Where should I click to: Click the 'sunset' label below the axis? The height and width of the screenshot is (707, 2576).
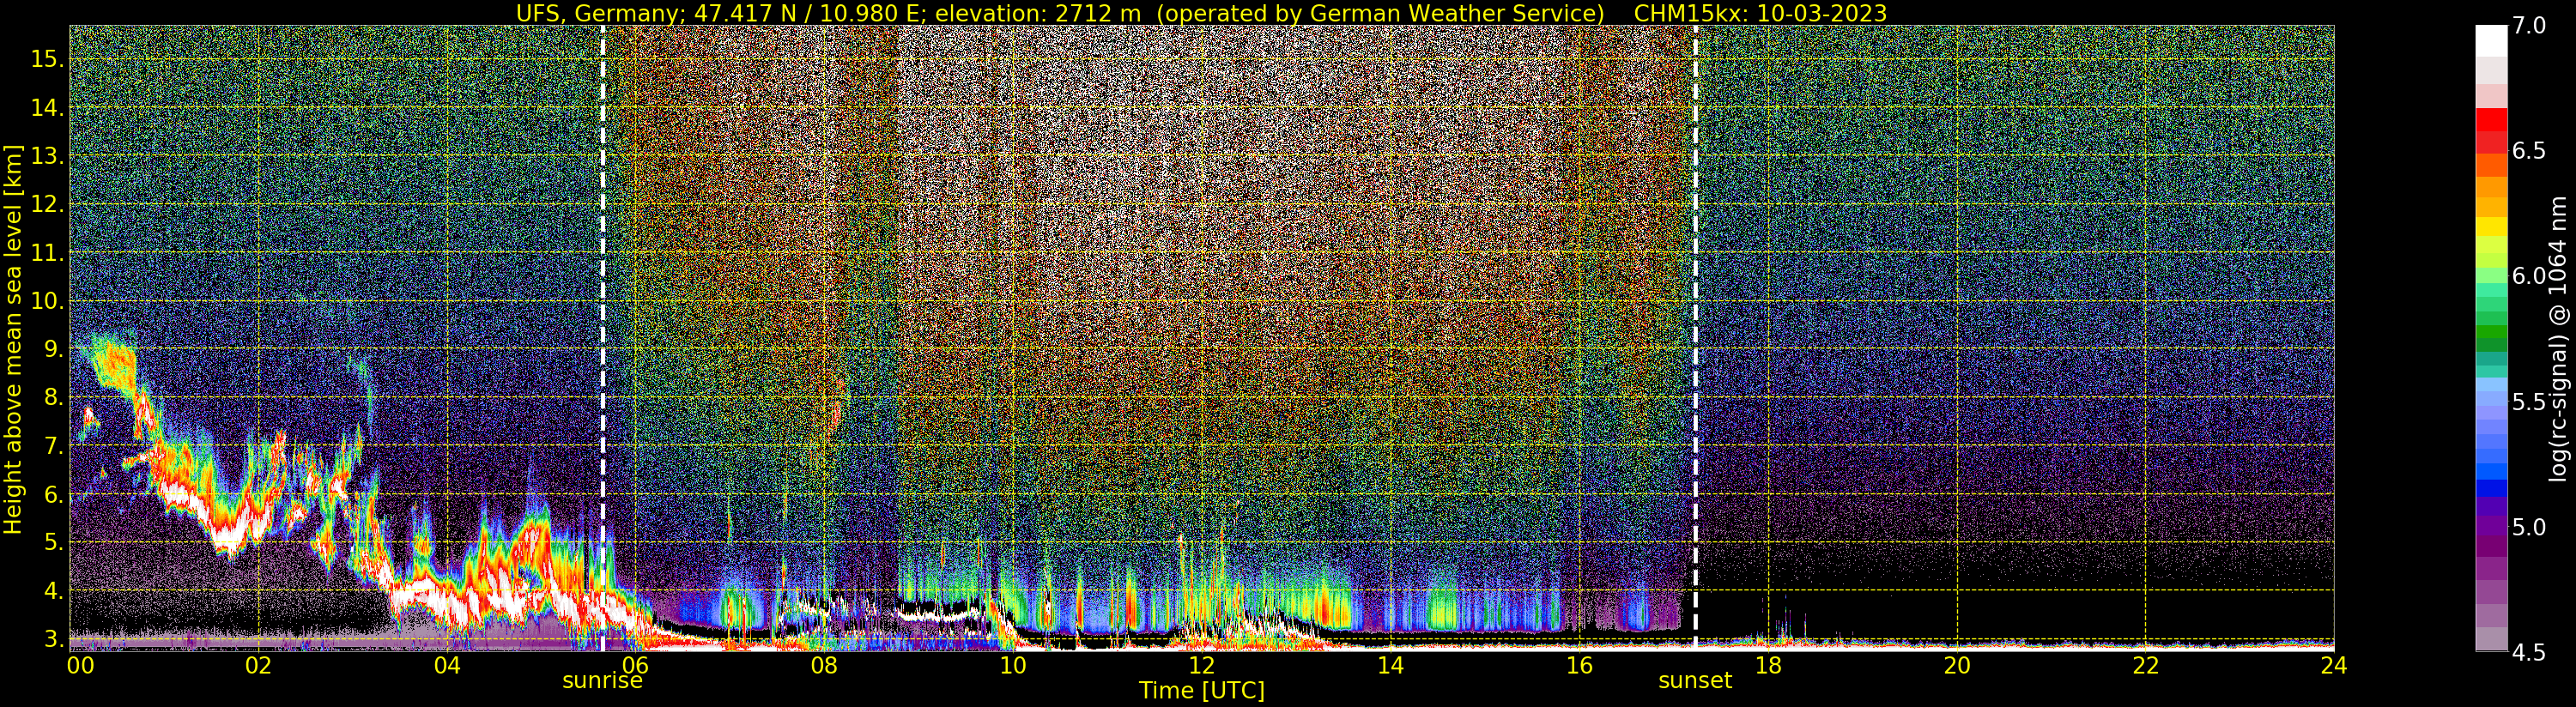[1695, 681]
